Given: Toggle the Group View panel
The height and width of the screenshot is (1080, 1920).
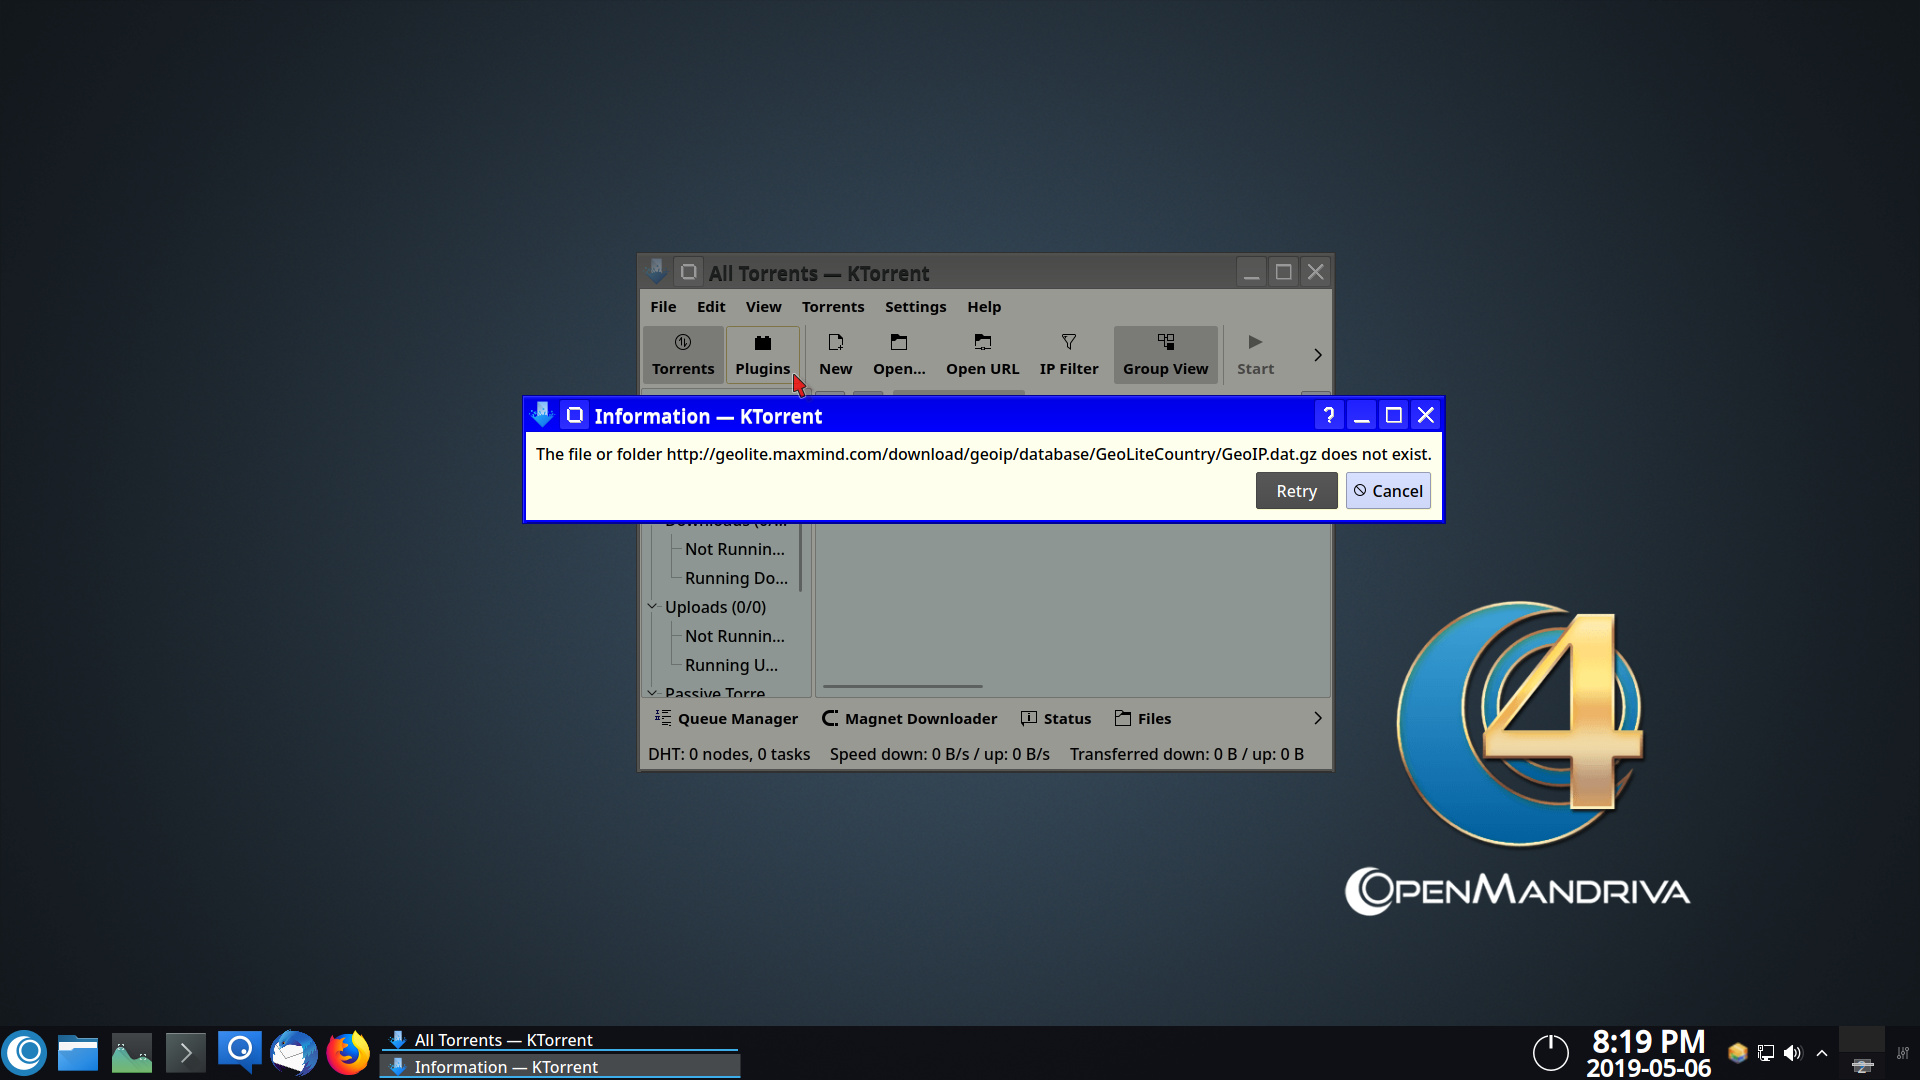Looking at the screenshot, I should tap(1165, 355).
